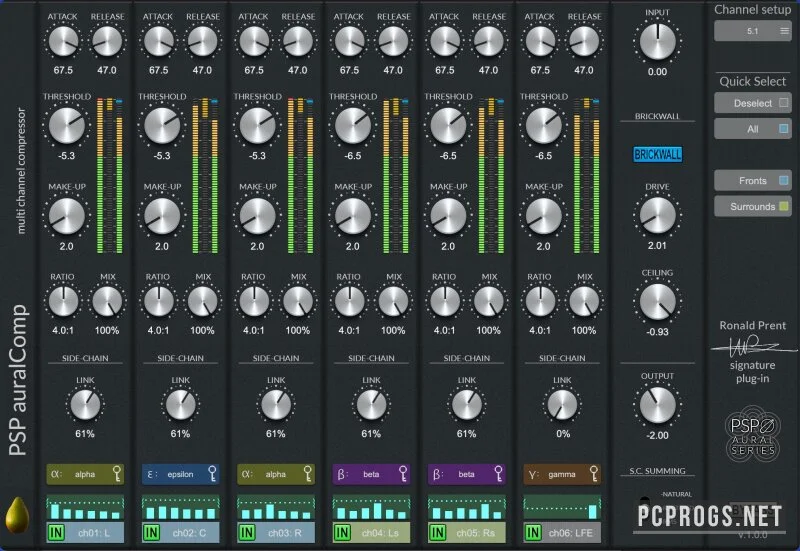Tick the blue checkbox beside All
The image size is (800, 551).
coord(784,129)
